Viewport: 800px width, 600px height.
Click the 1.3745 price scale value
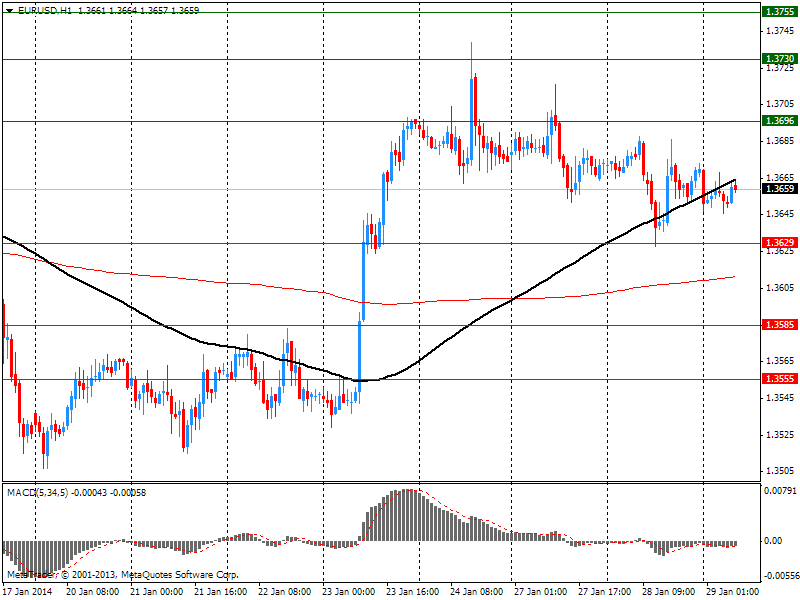(781, 31)
